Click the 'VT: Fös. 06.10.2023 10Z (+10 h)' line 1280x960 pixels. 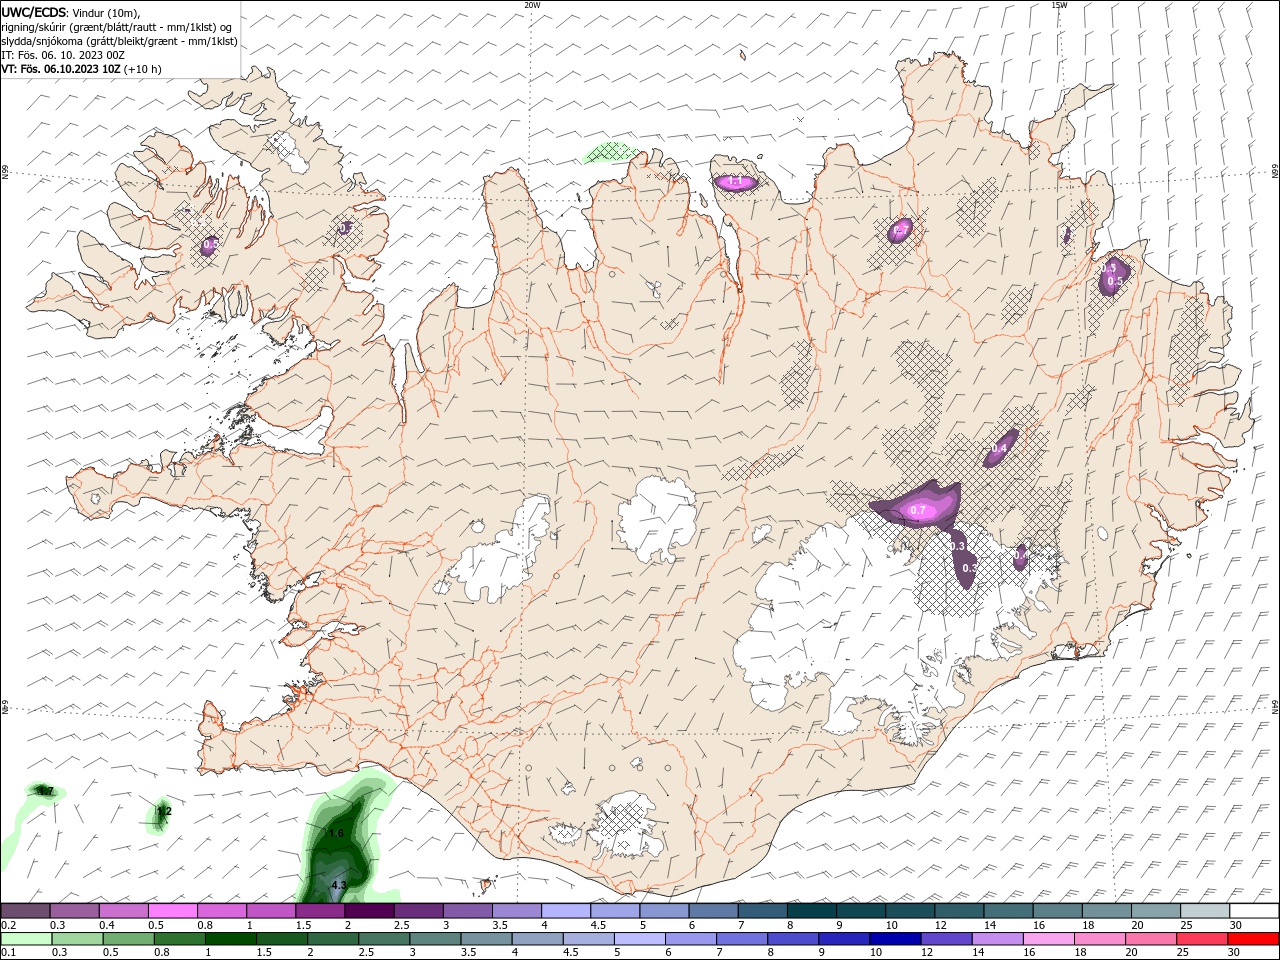(x=81, y=69)
